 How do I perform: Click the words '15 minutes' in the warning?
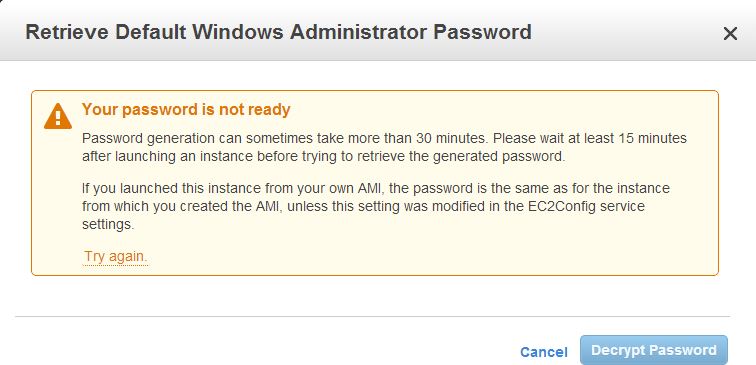[655, 138]
